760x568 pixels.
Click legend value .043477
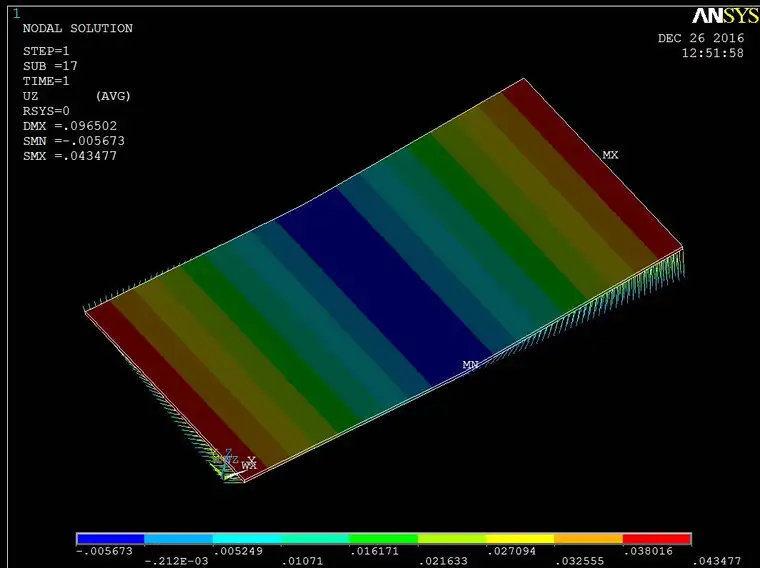tap(716, 561)
